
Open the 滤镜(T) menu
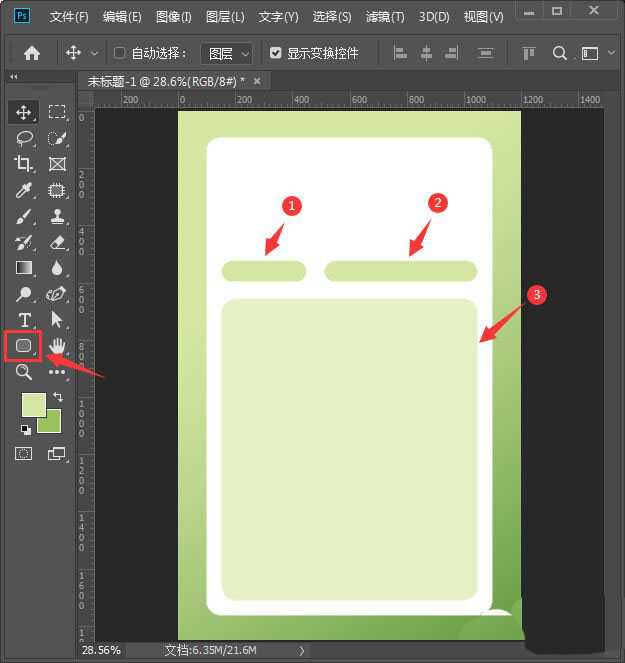pos(385,17)
